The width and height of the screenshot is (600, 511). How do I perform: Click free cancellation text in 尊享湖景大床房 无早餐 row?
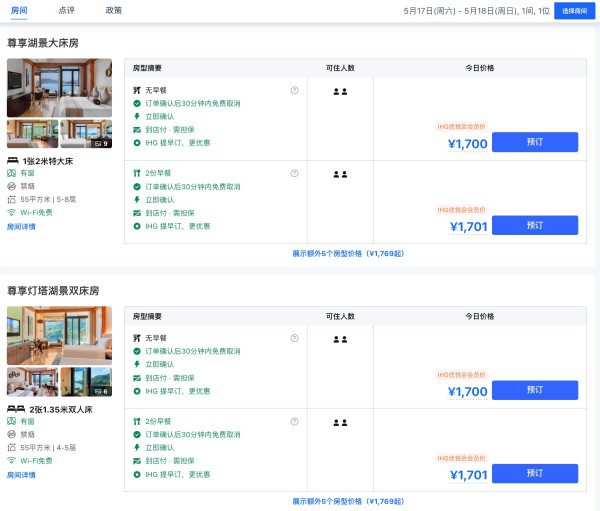coord(192,103)
